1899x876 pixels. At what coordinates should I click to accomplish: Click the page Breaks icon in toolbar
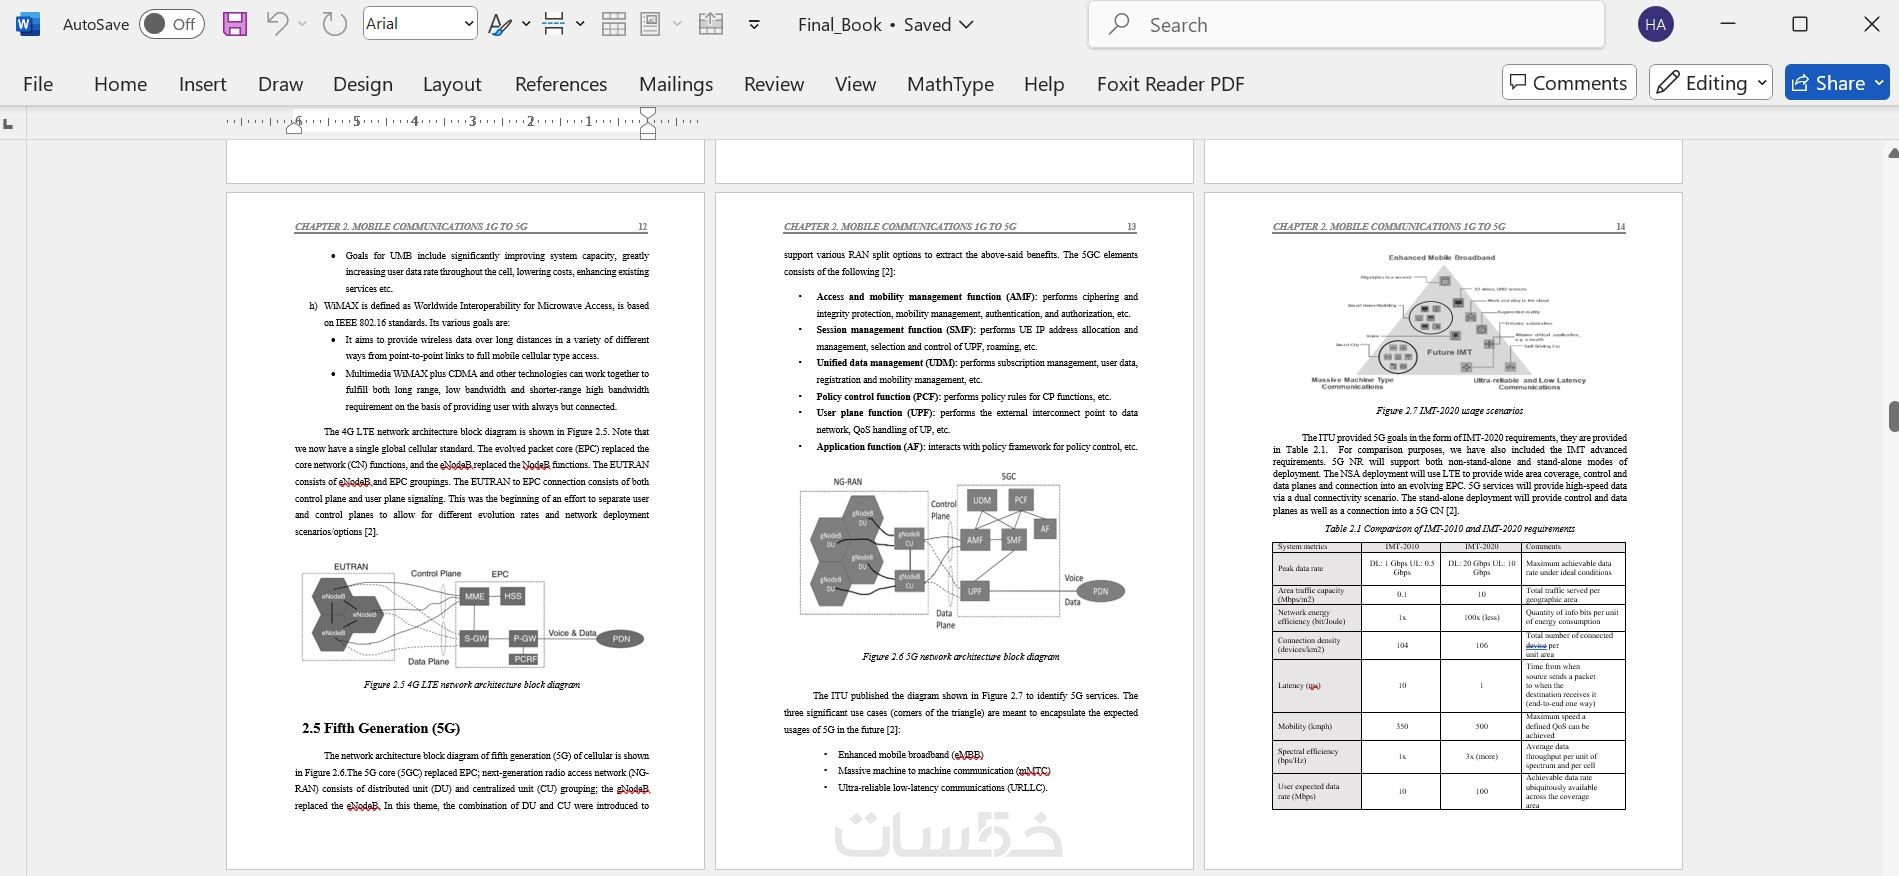click(553, 24)
